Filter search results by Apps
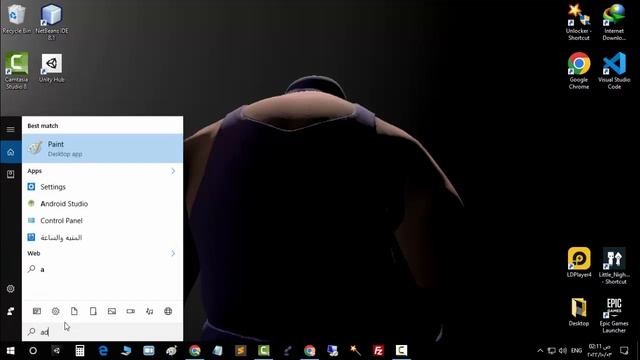The width and height of the screenshot is (640, 360). tap(37, 311)
